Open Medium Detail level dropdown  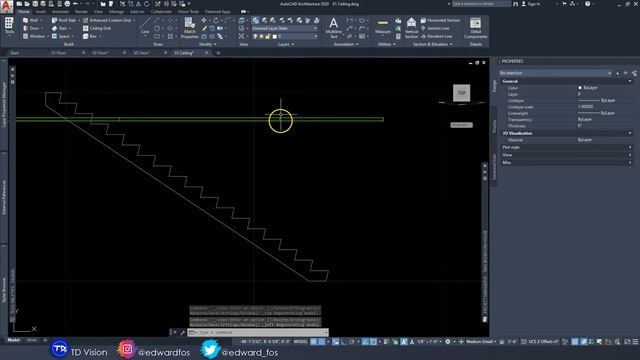481,342
